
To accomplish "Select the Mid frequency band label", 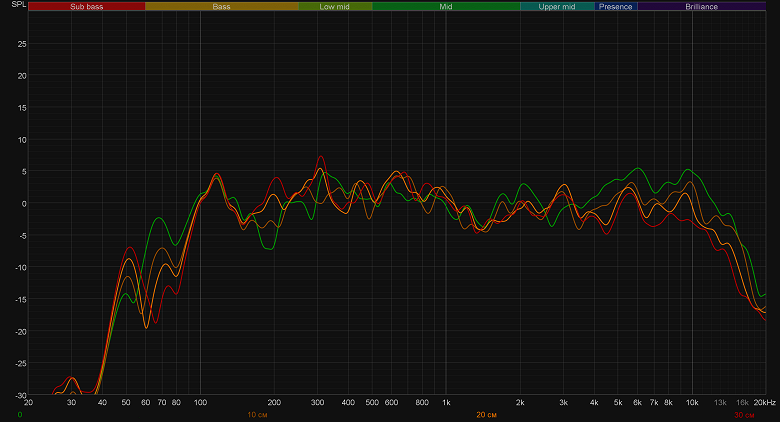I will [x=446, y=6].
